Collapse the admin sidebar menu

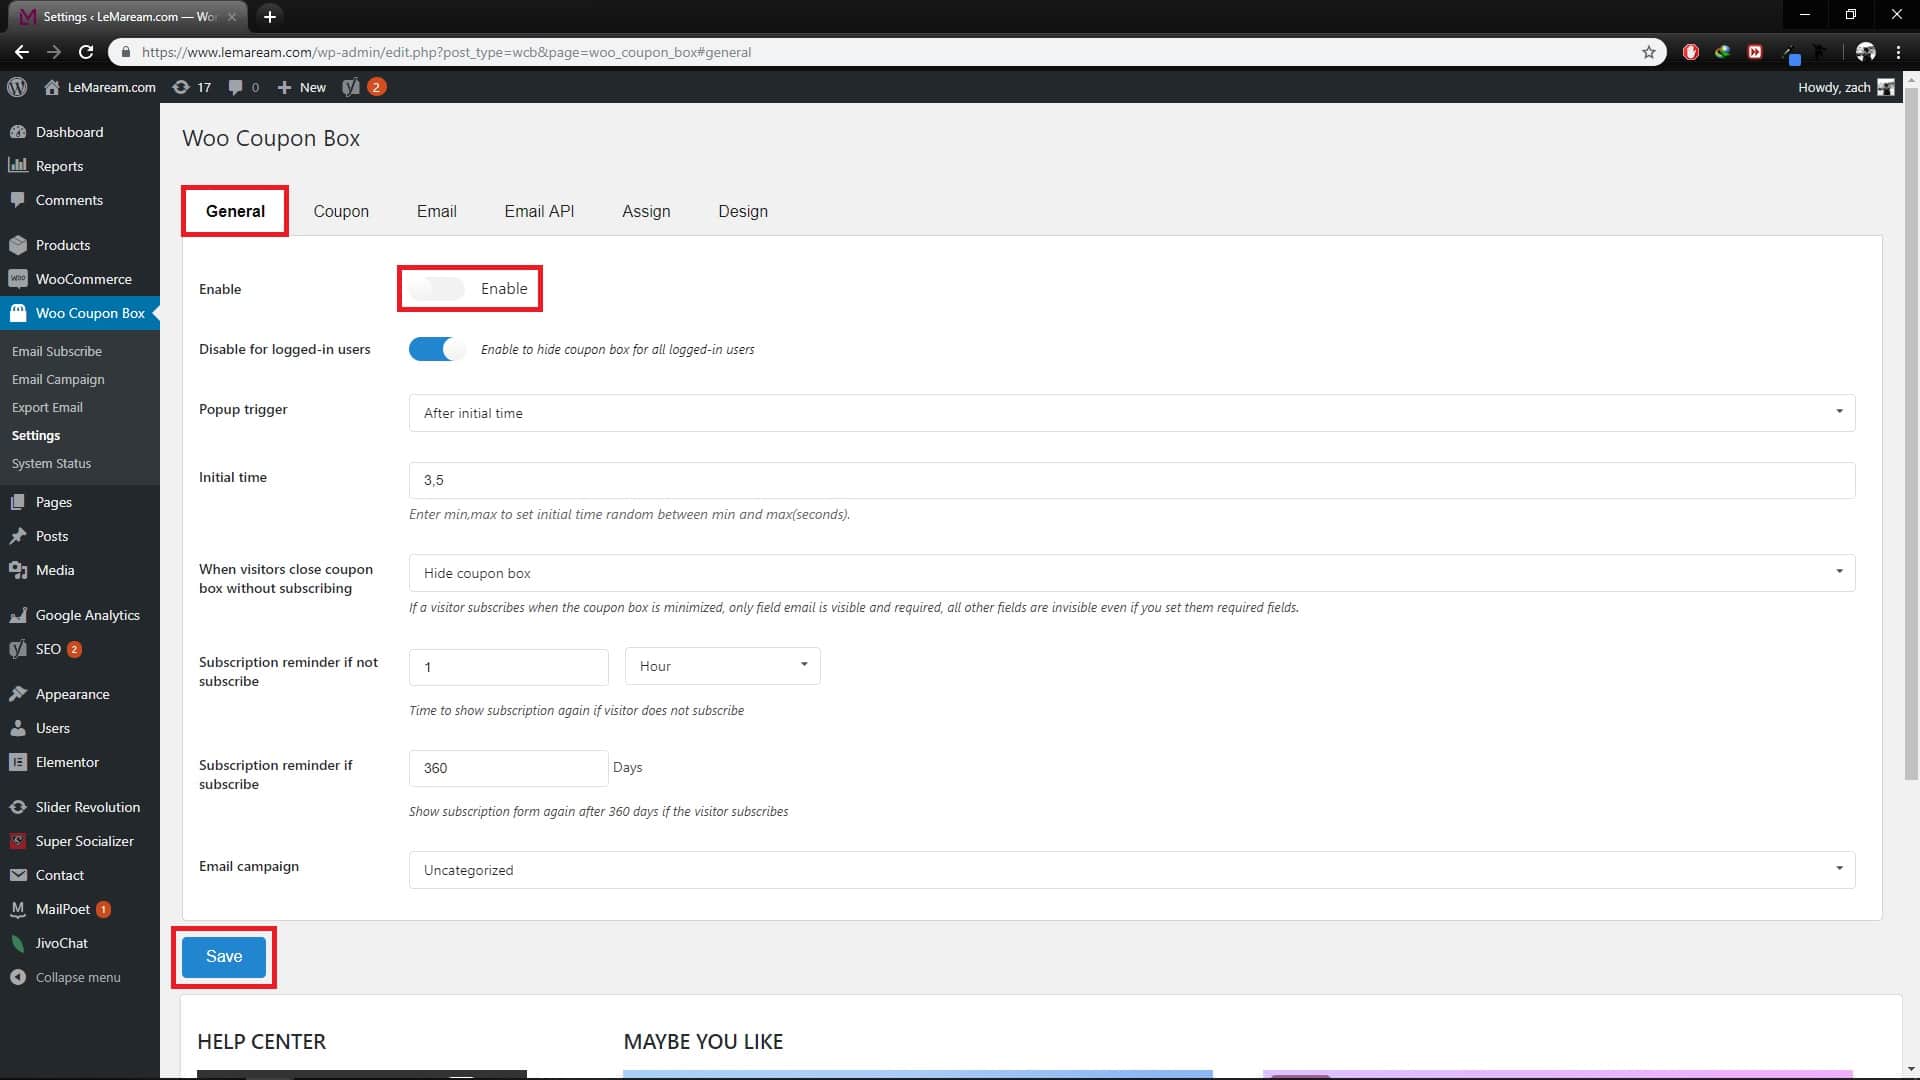[80, 977]
